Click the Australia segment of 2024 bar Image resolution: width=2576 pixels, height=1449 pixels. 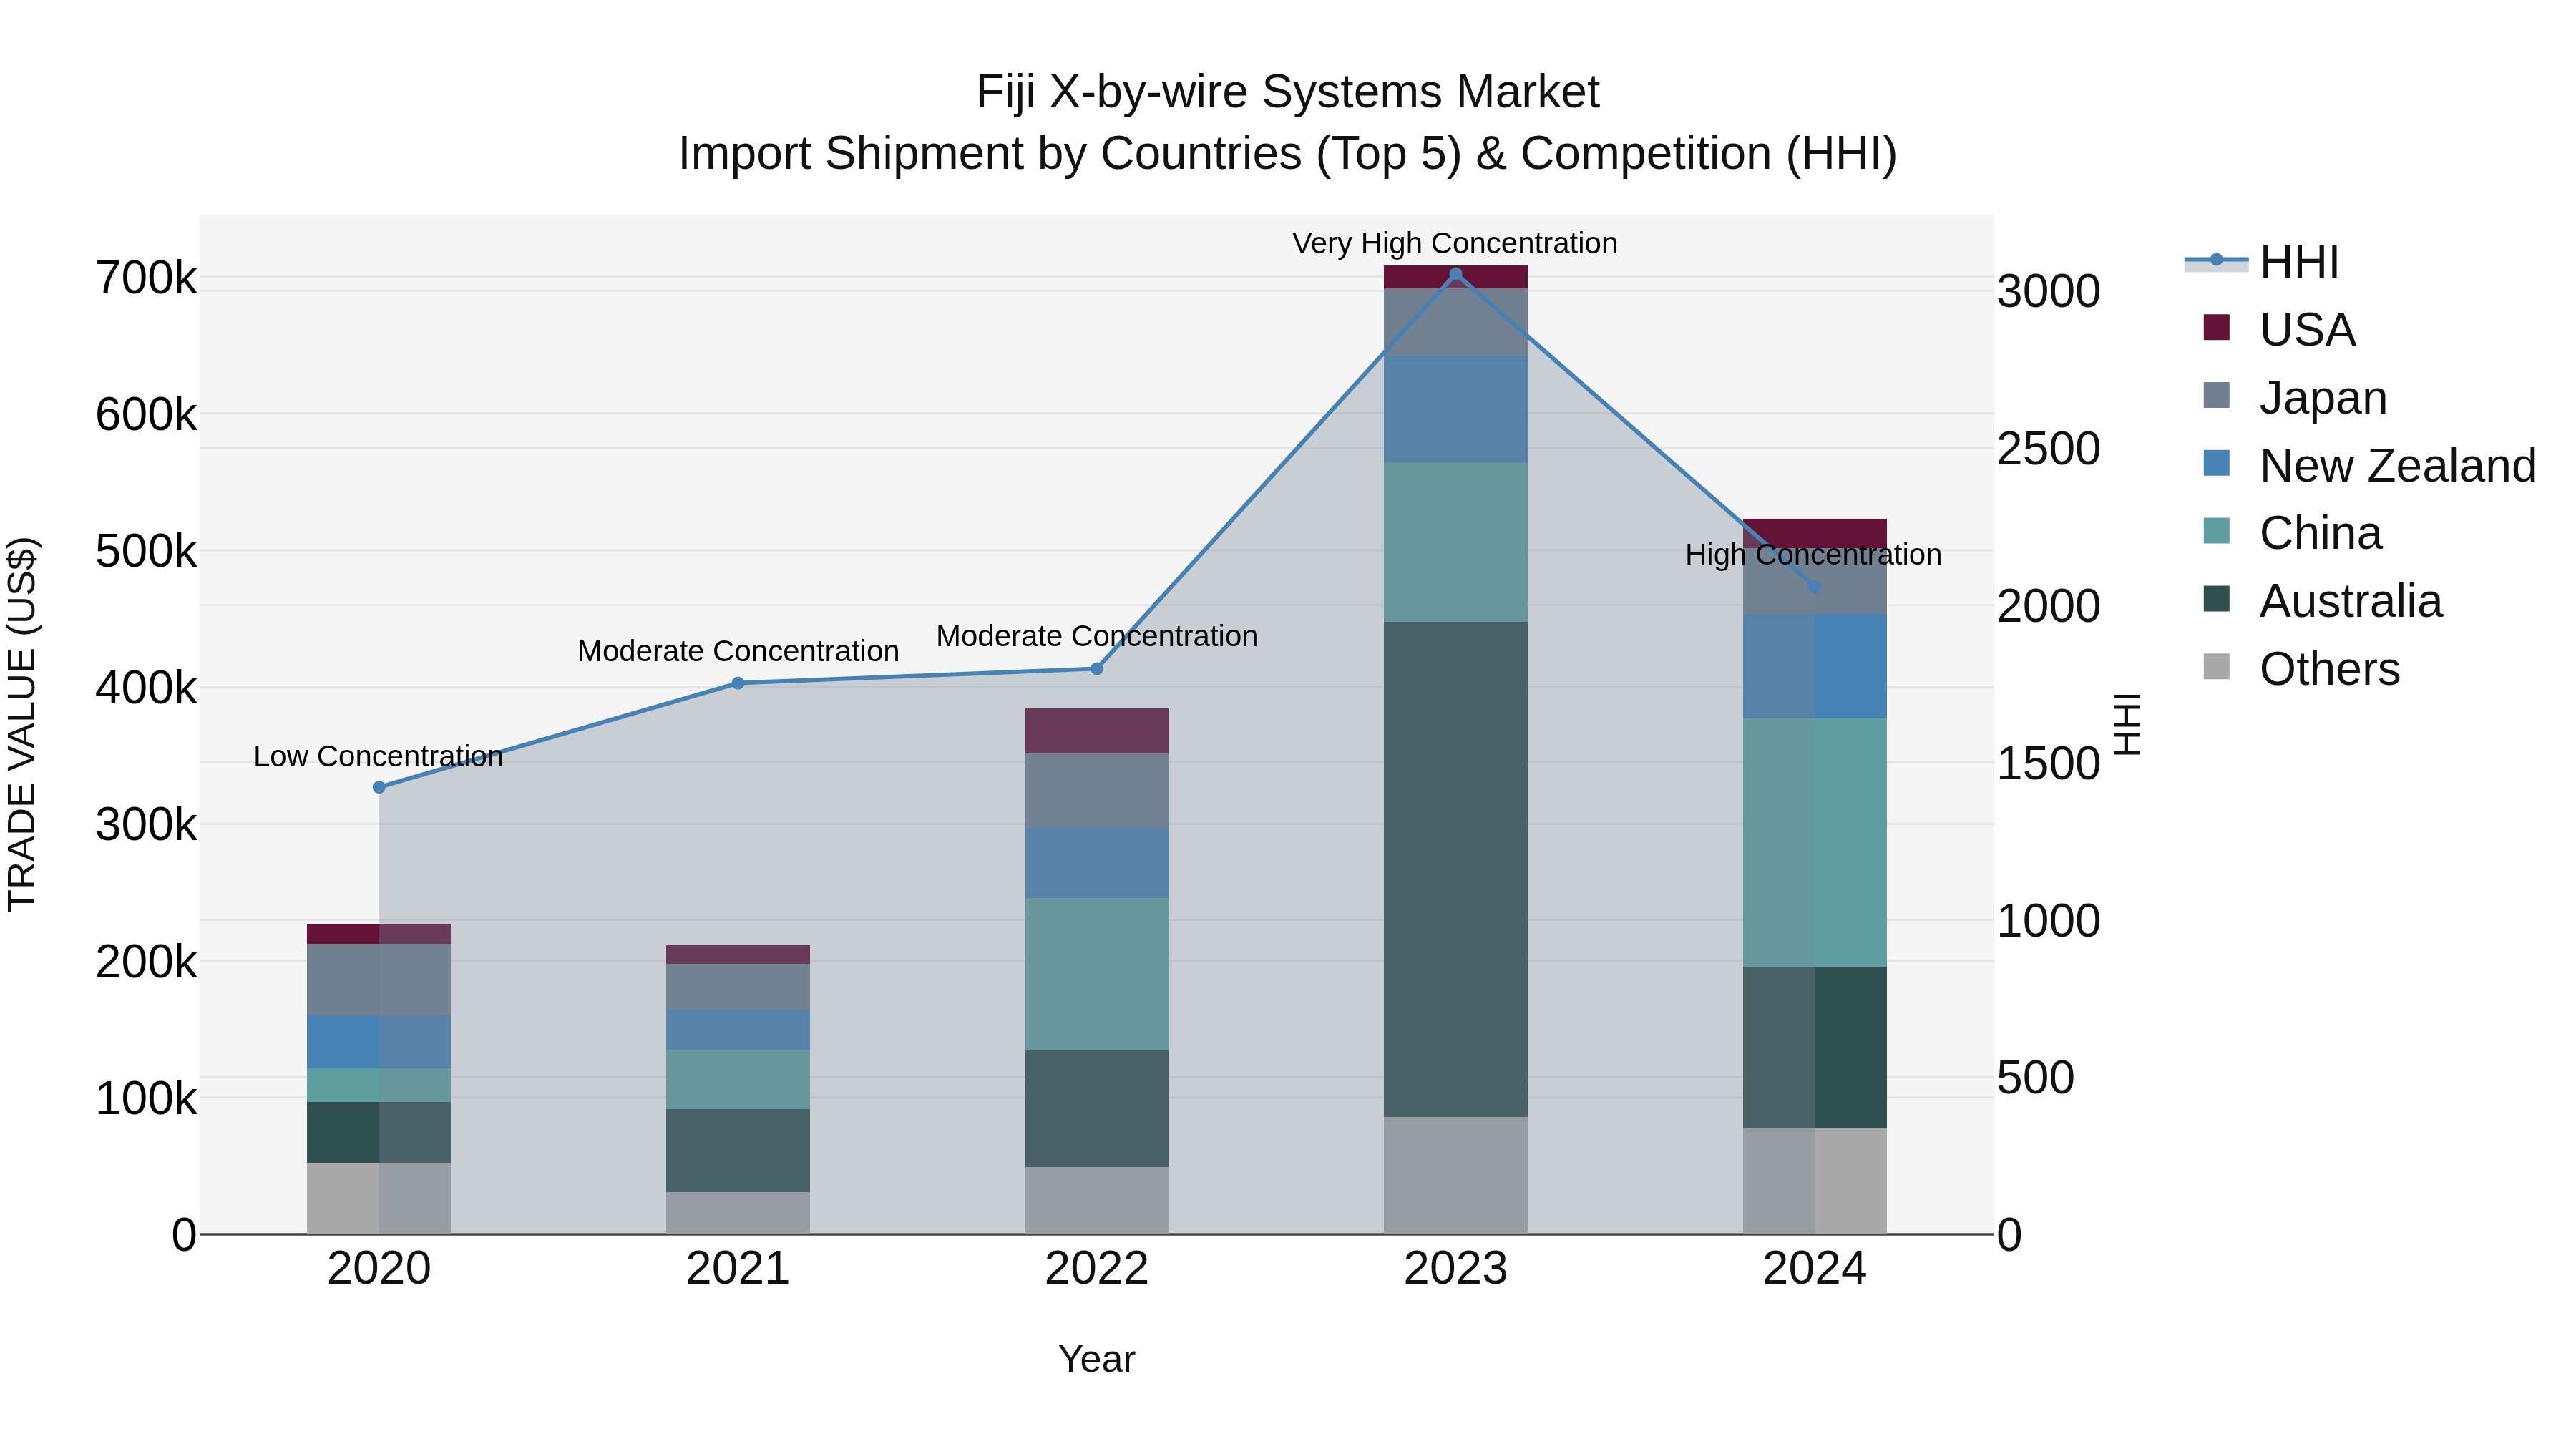coord(1815,1047)
